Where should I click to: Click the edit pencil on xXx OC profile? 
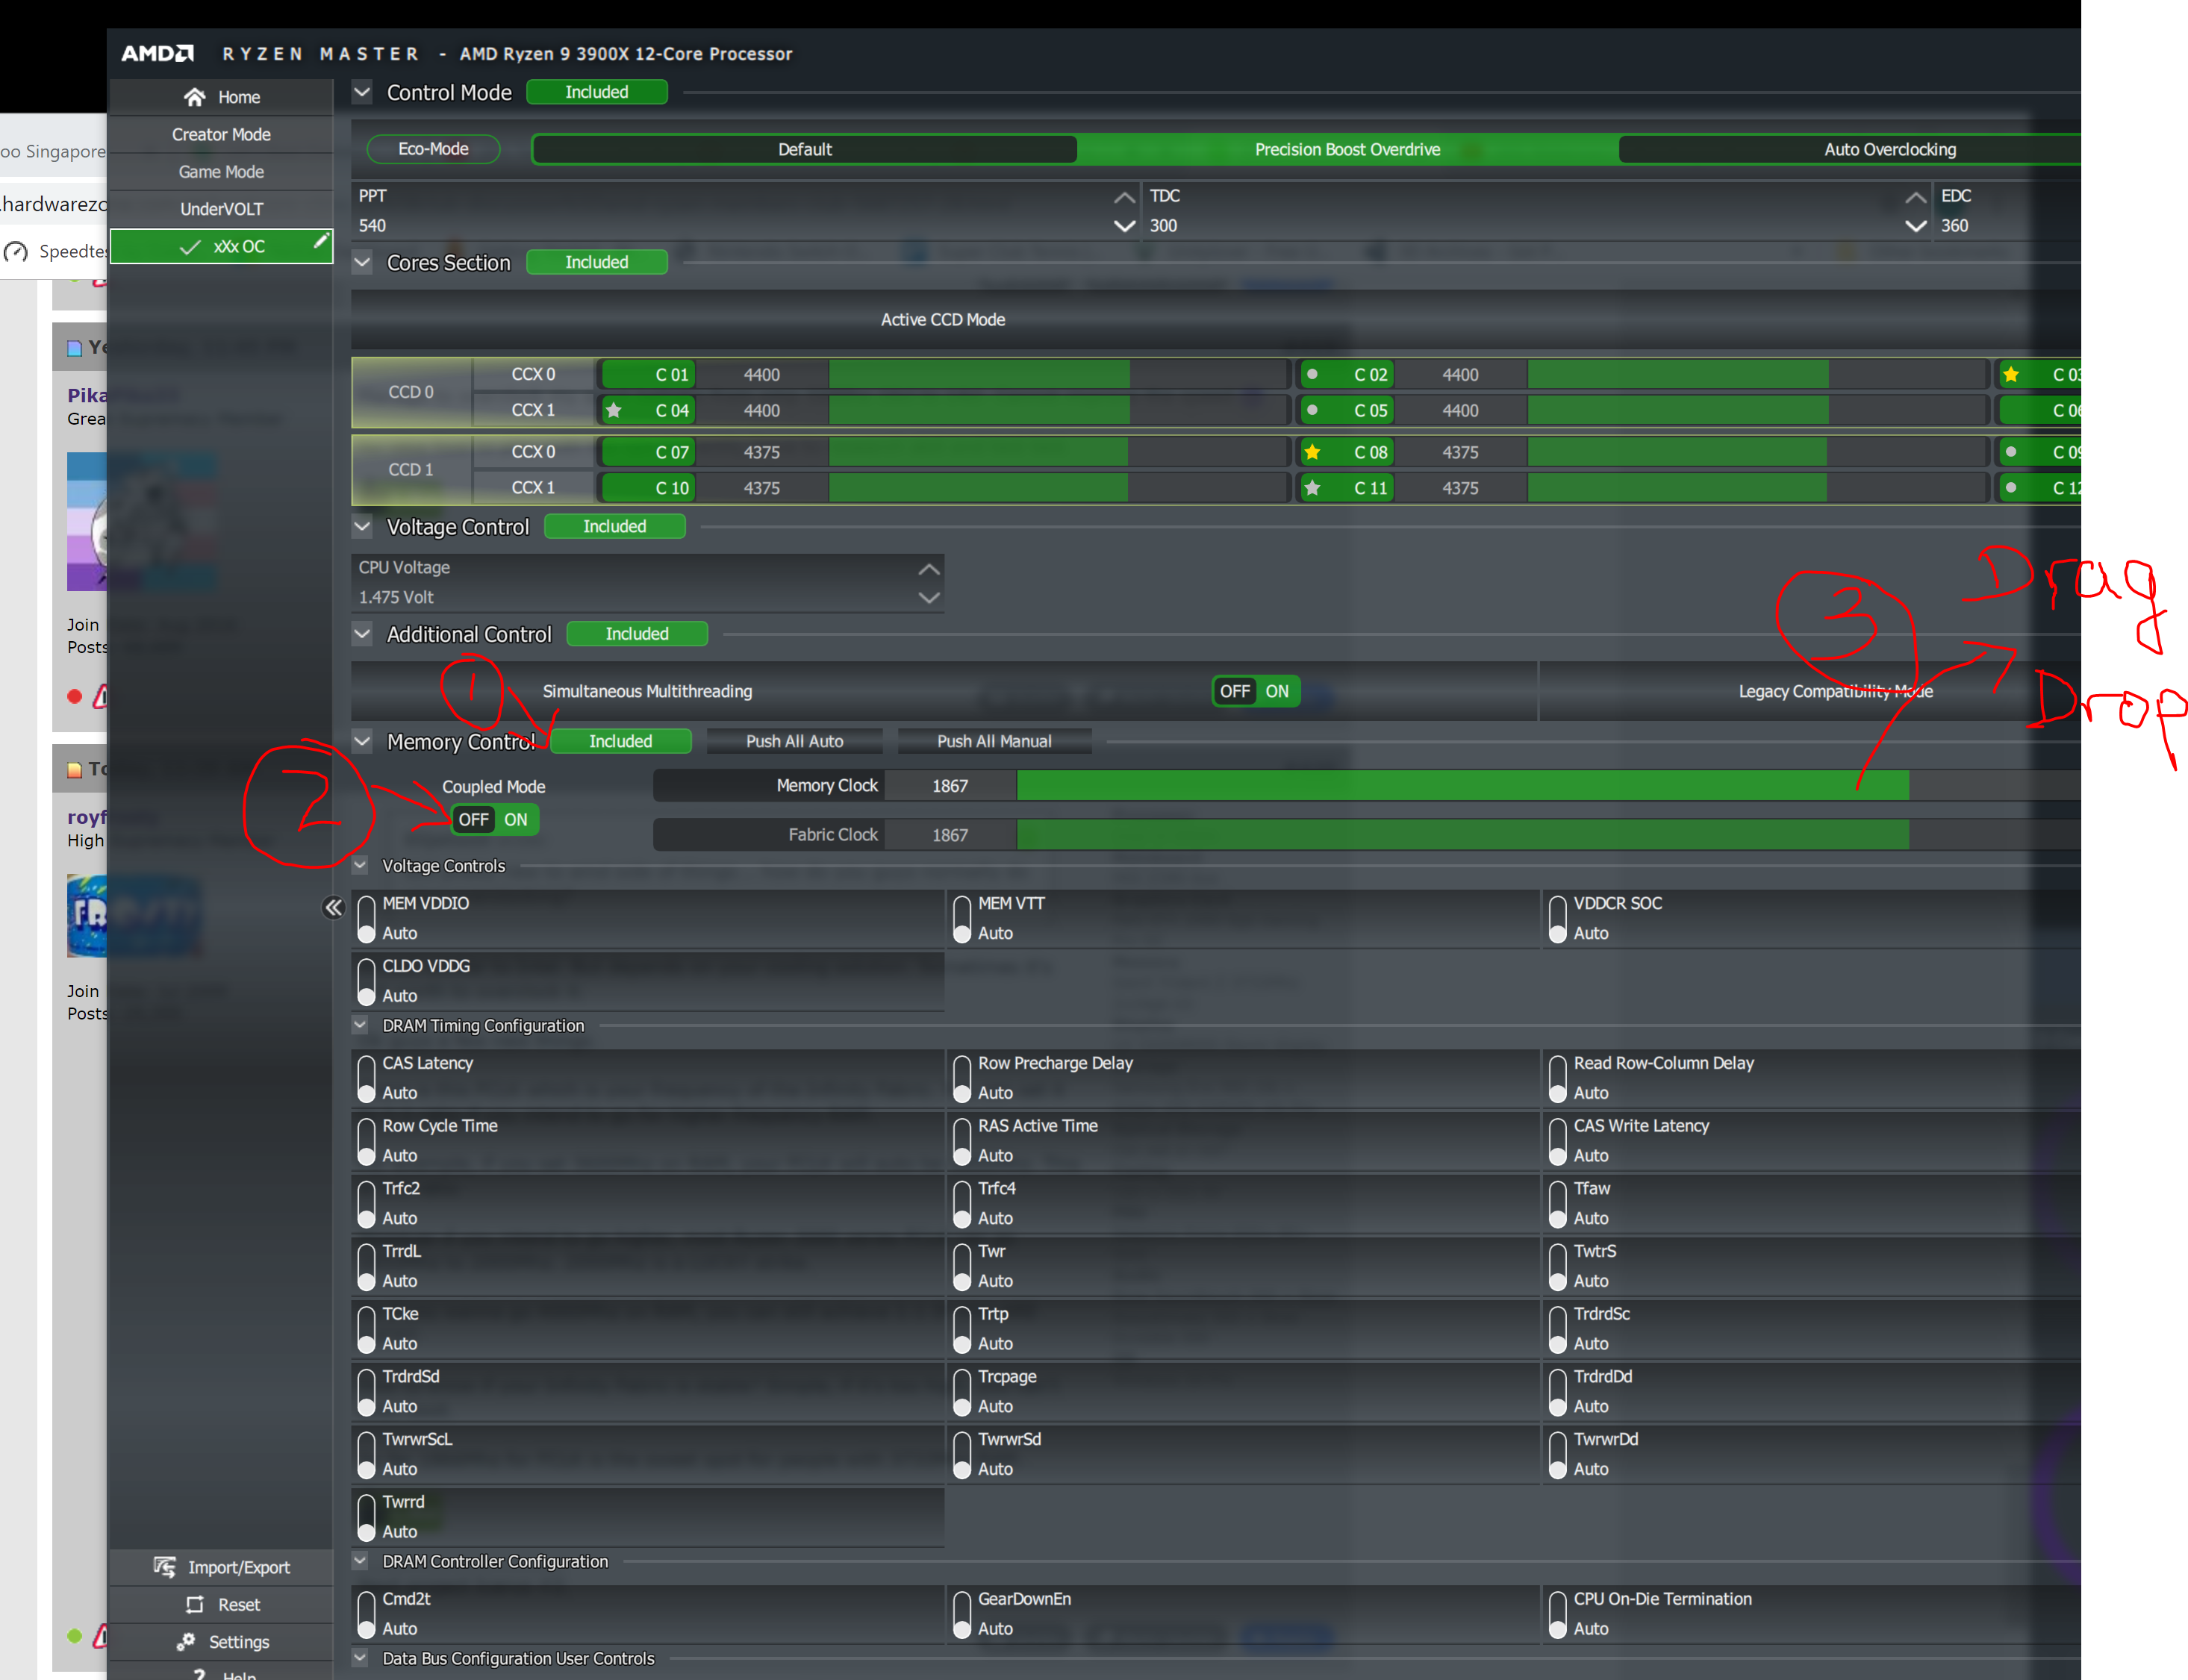[x=320, y=241]
